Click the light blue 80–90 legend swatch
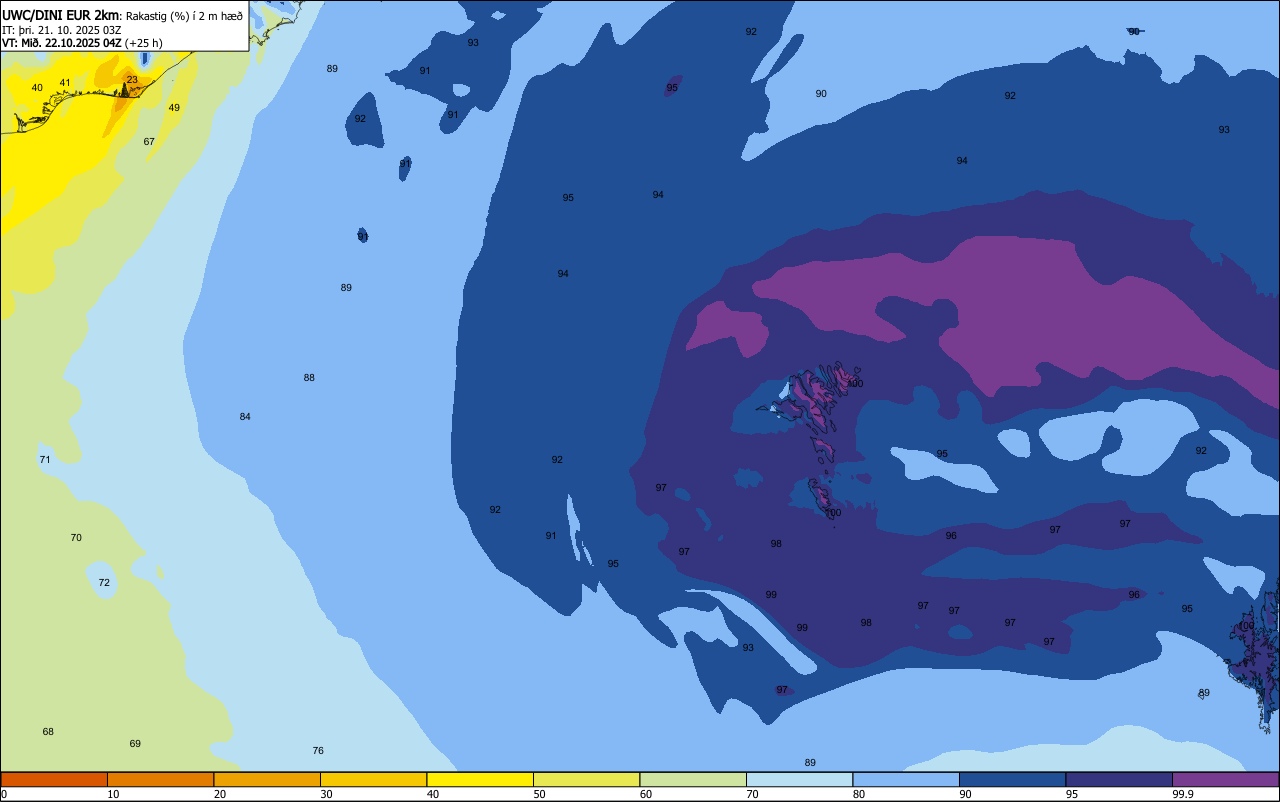Screen dimensions: 1280x802 click(x=906, y=779)
